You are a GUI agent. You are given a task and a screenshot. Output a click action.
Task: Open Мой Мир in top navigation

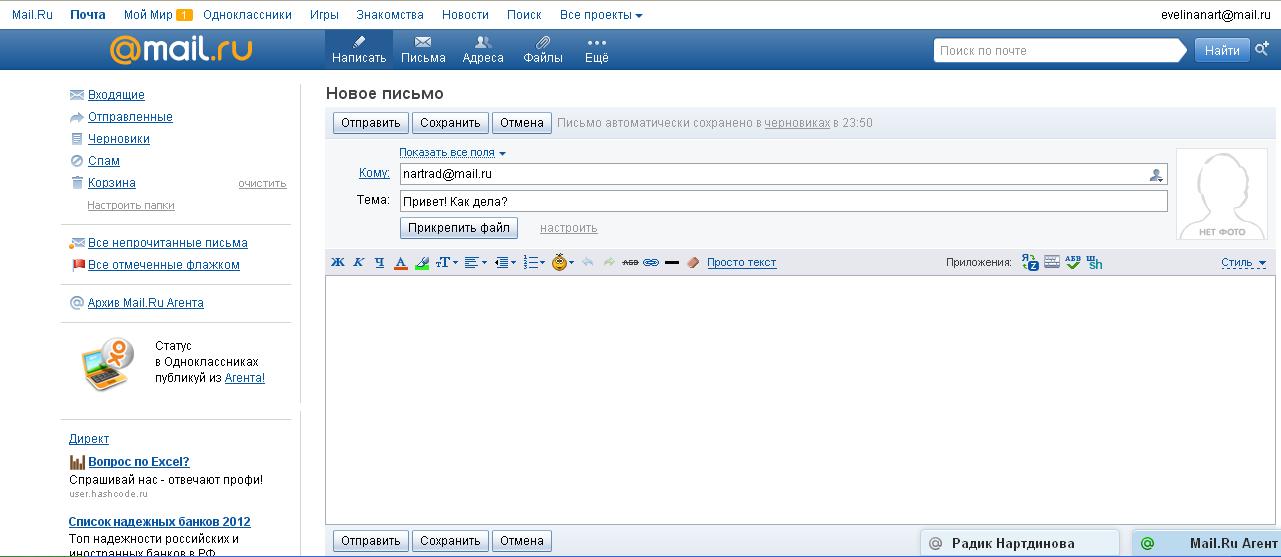(x=148, y=15)
